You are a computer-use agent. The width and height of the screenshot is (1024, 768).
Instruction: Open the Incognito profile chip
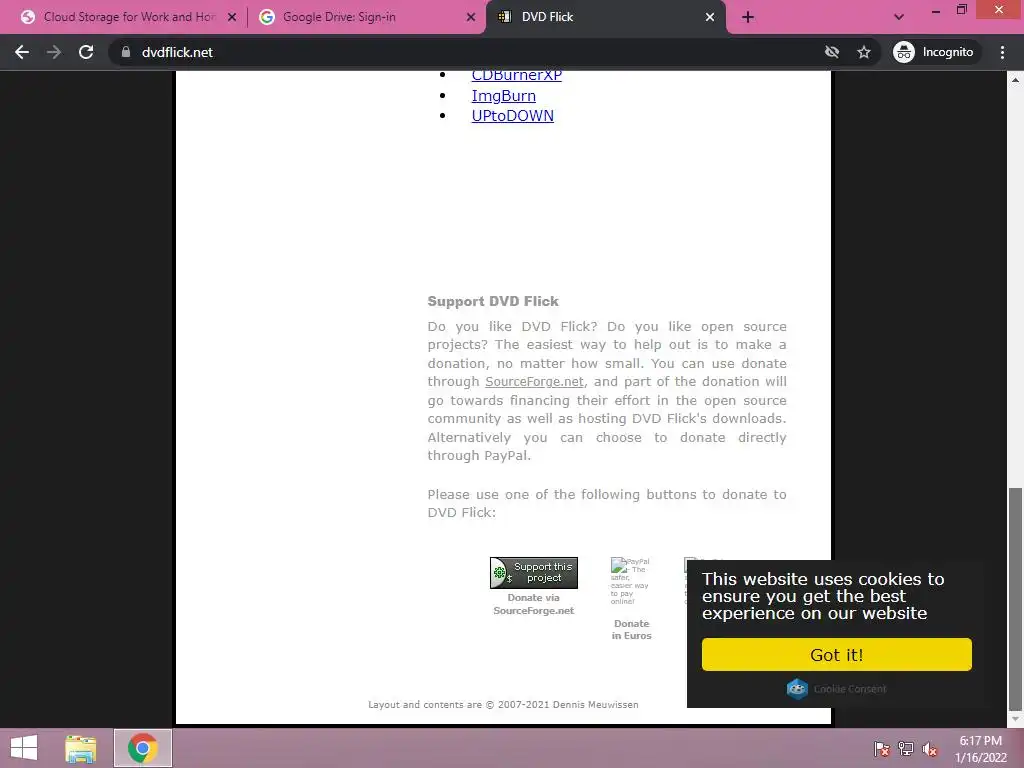pos(934,52)
